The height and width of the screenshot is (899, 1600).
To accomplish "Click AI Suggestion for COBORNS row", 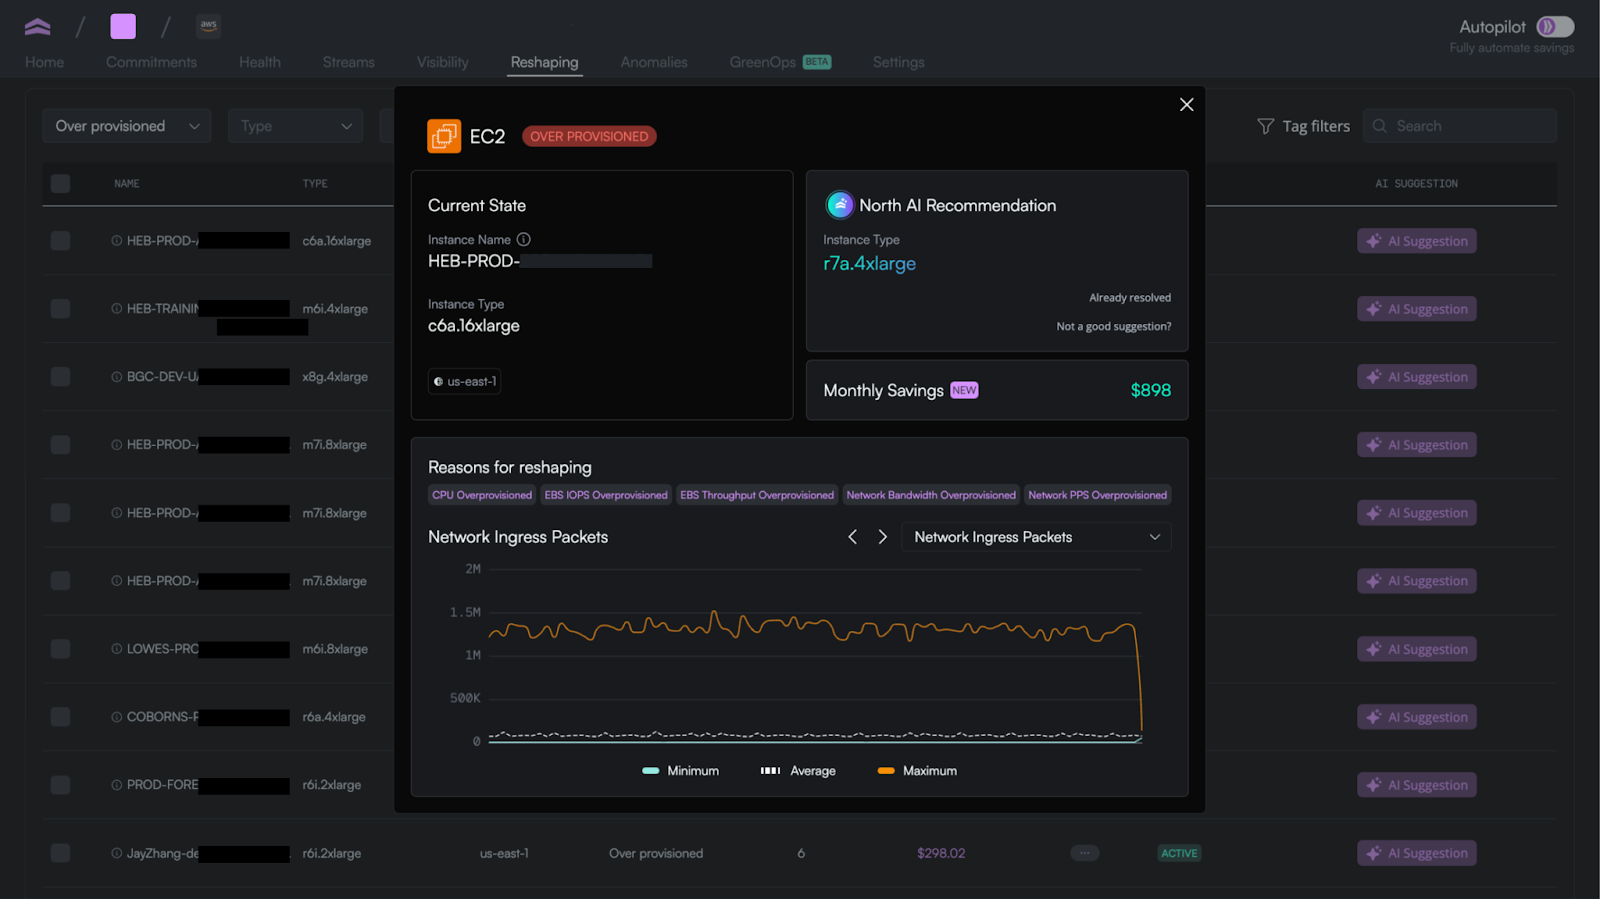I will click(x=1417, y=717).
